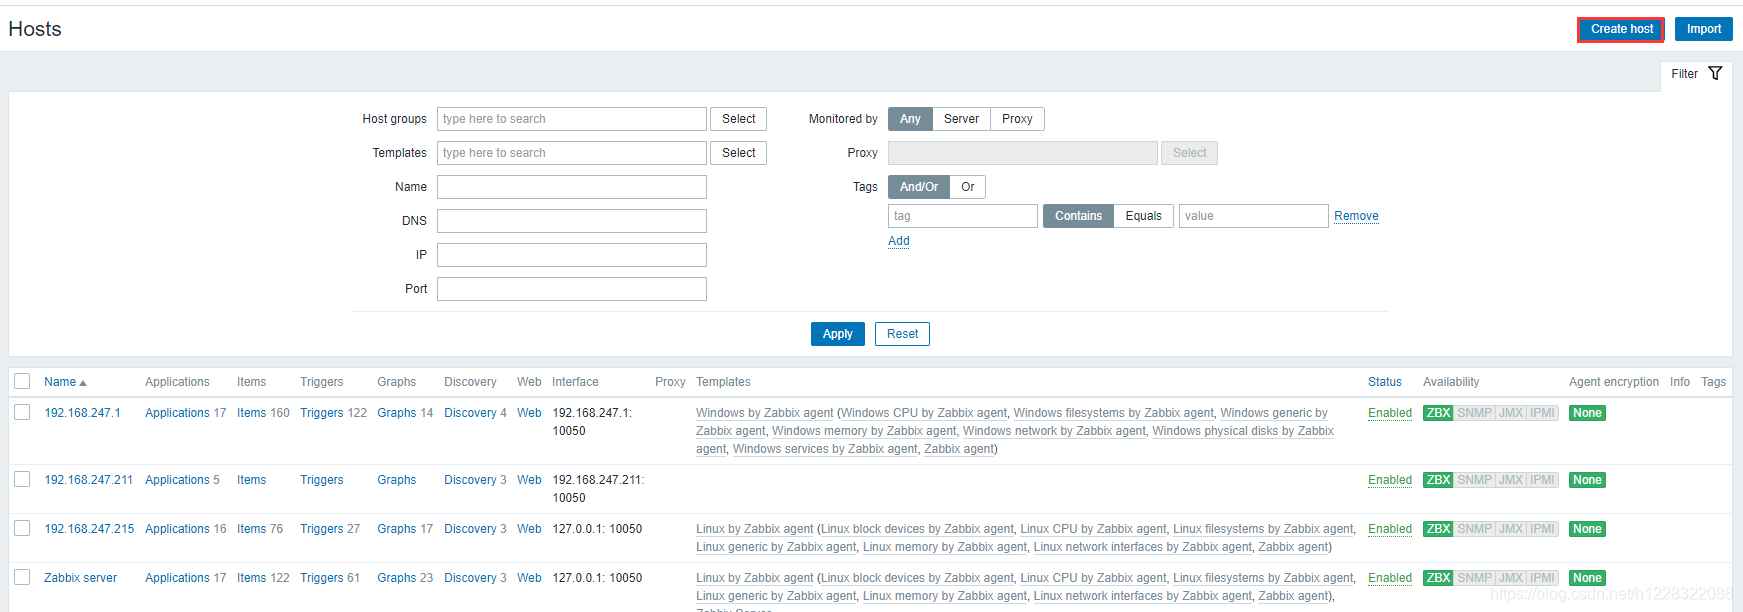The height and width of the screenshot is (612, 1743).
Task: Open Items 76 for 192.168.247.215
Action: pyautogui.click(x=252, y=529)
